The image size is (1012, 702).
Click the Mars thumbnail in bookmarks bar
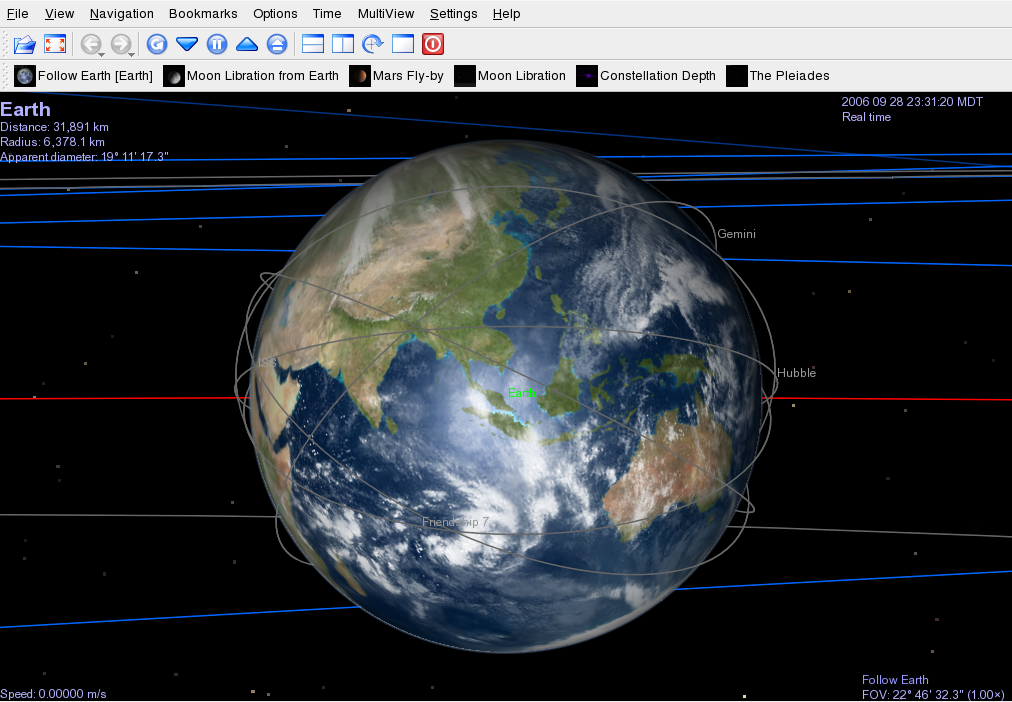pyautogui.click(x=359, y=75)
